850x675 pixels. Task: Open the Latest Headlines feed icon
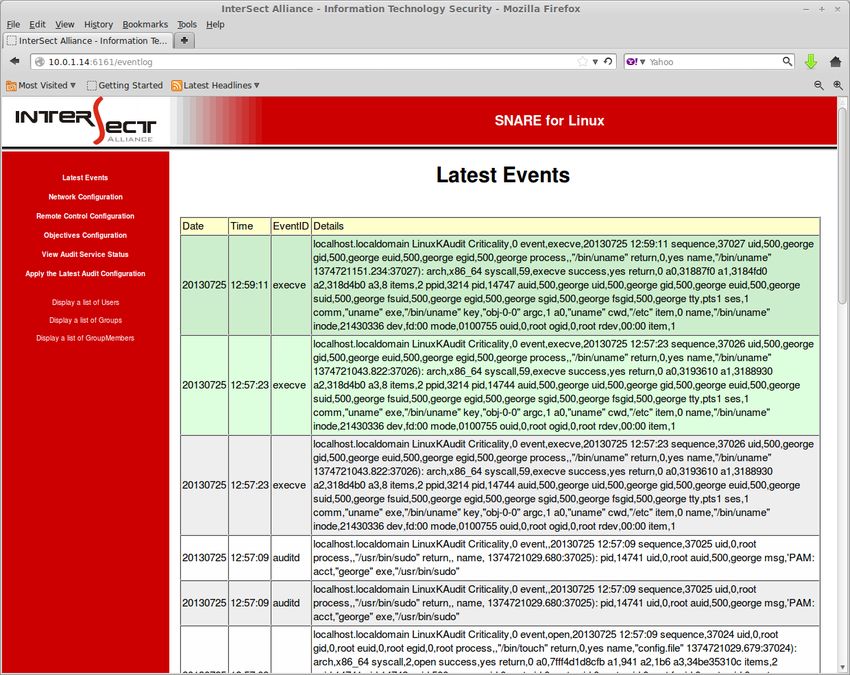click(176, 85)
